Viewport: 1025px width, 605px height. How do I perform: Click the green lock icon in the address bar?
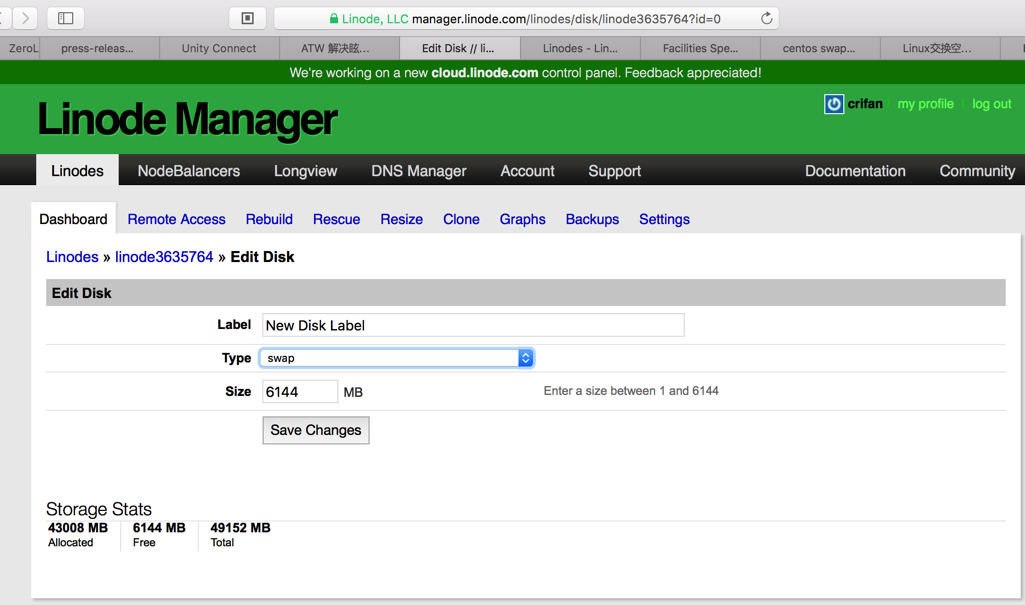click(x=334, y=18)
